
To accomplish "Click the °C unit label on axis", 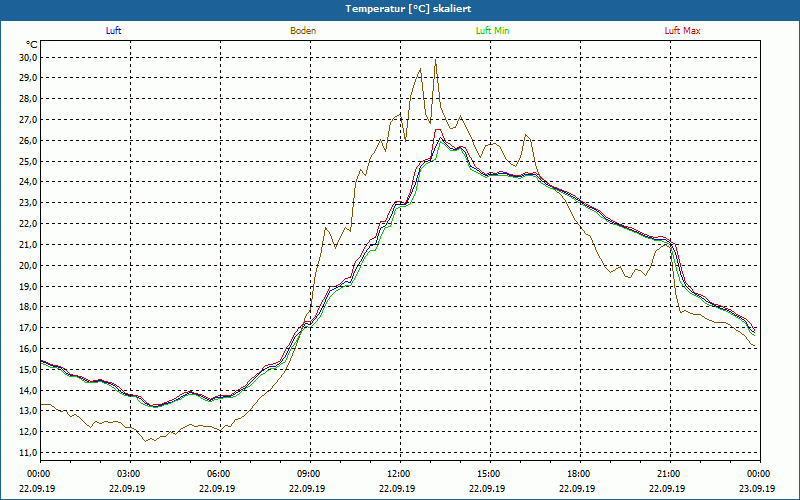I will tap(32, 45).
